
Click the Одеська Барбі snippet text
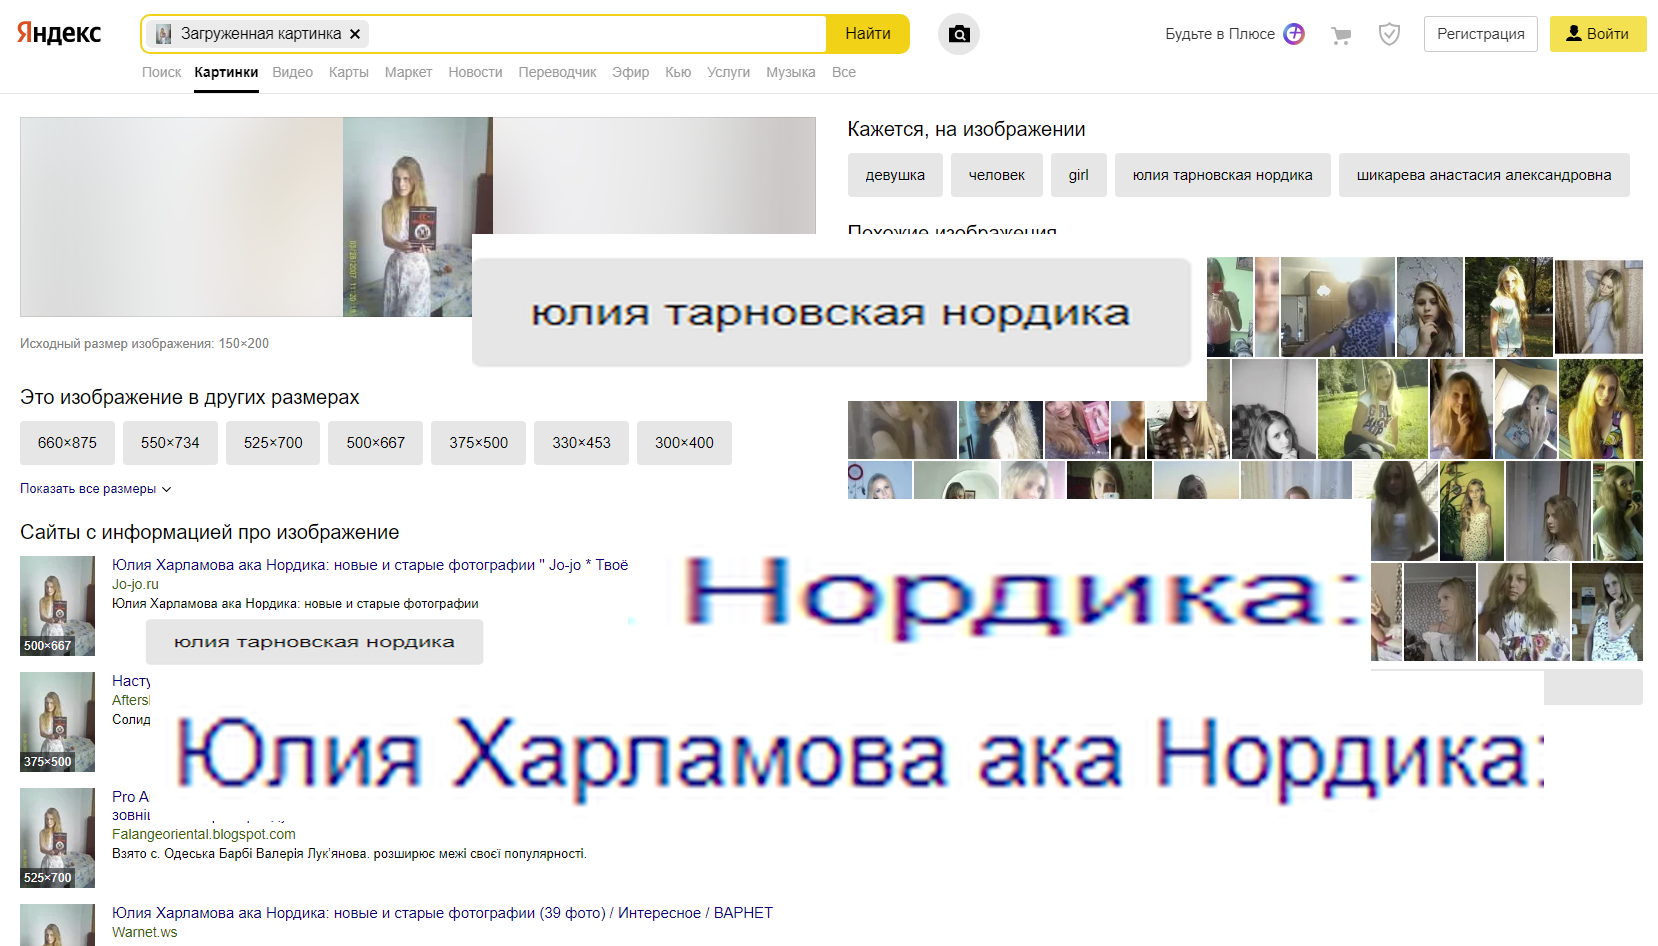(x=349, y=854)
